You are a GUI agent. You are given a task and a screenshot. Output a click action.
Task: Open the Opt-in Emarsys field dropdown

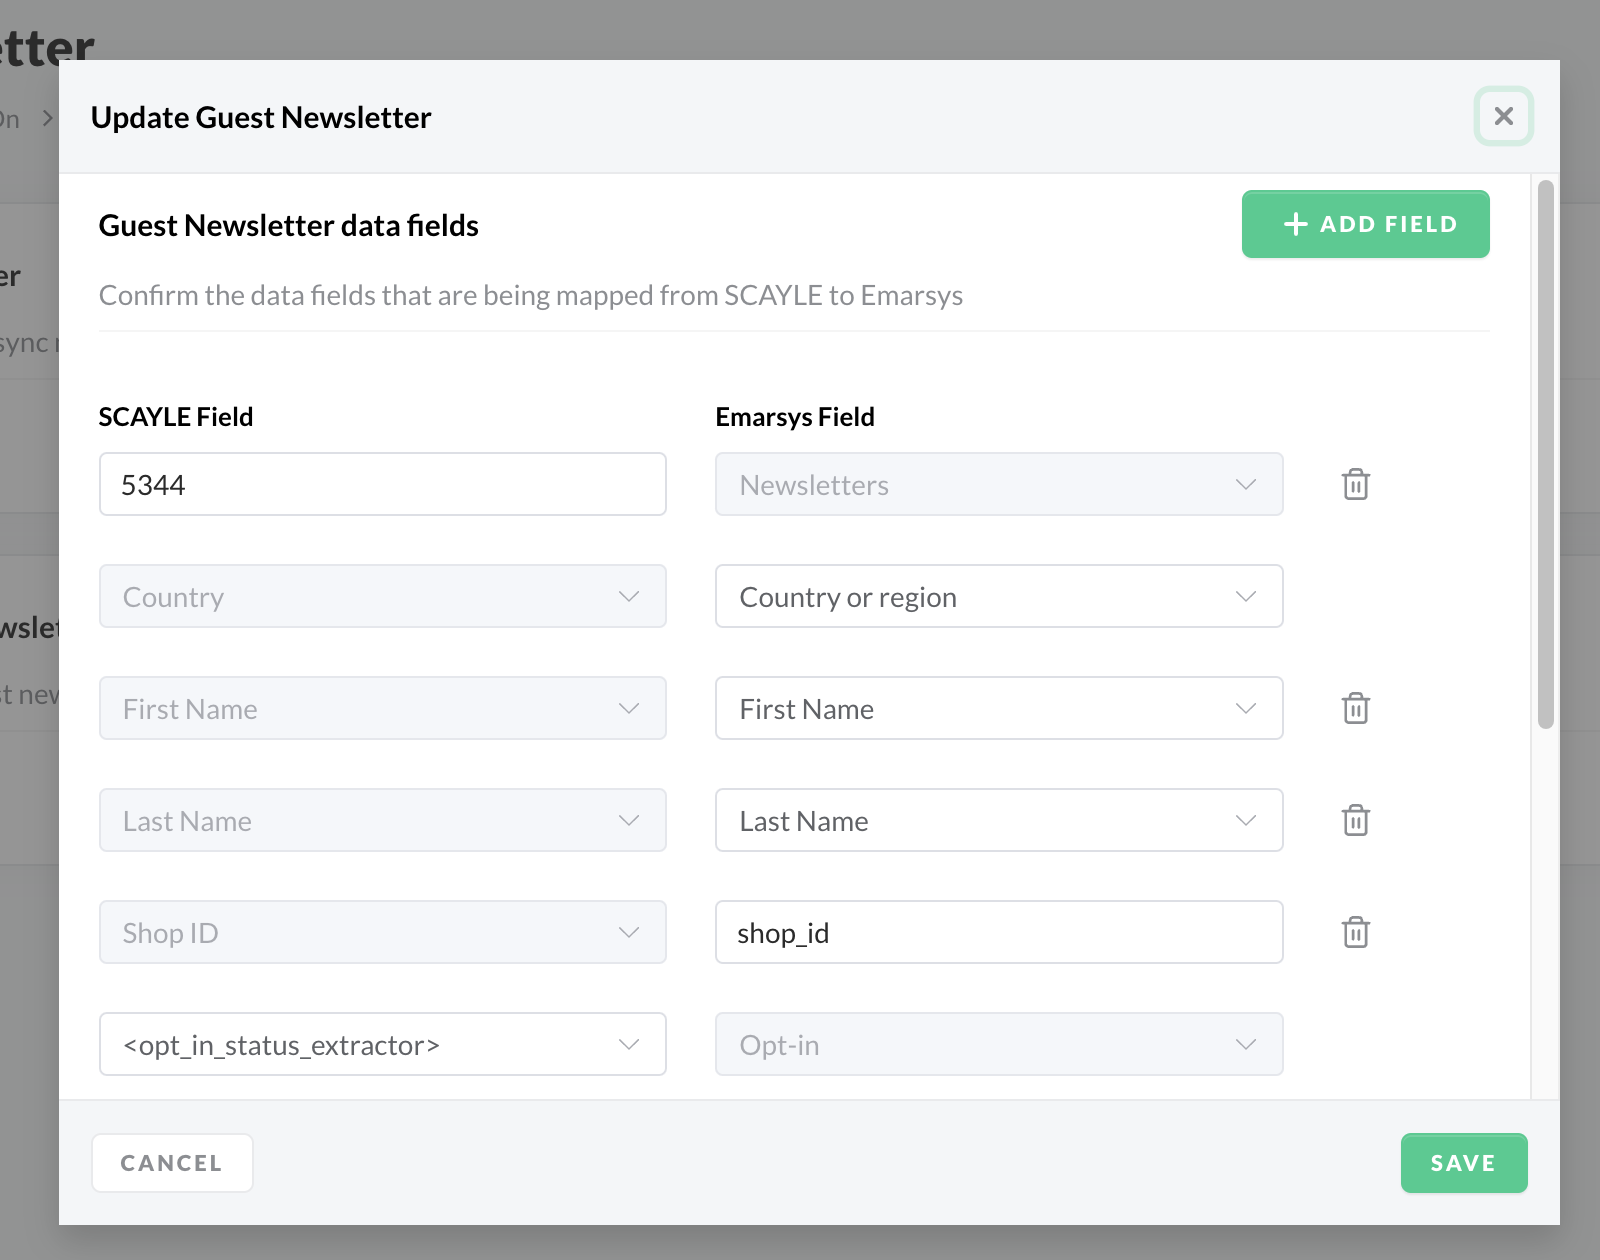click(x=999, y=1044)
